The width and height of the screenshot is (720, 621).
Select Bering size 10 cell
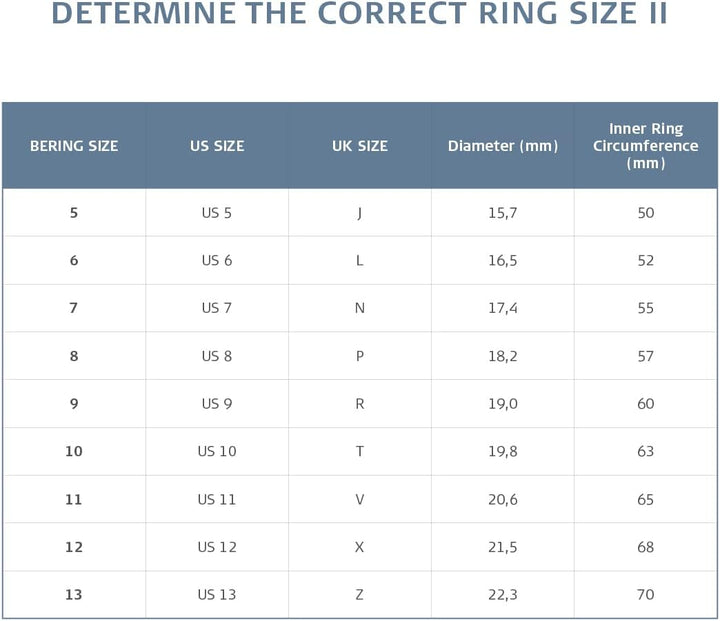coord(74,451)
